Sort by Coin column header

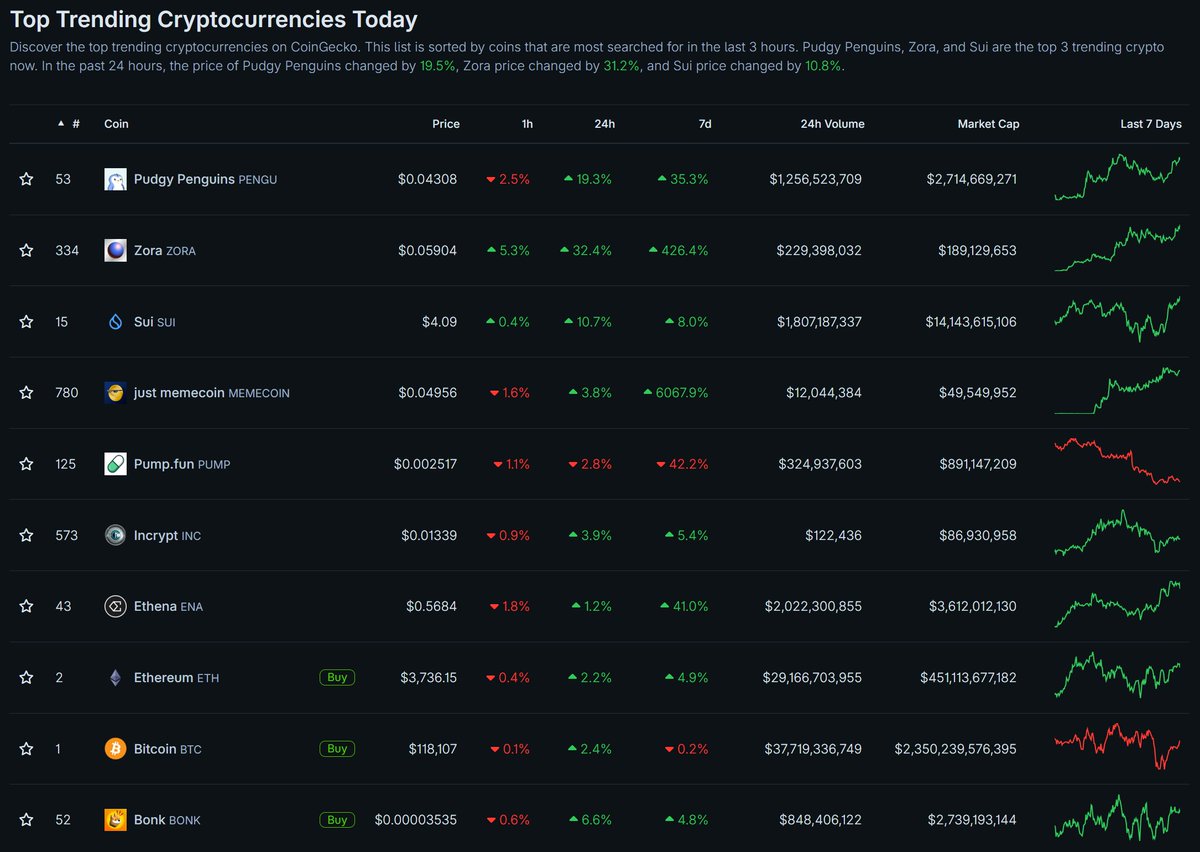tap(116, 124)
